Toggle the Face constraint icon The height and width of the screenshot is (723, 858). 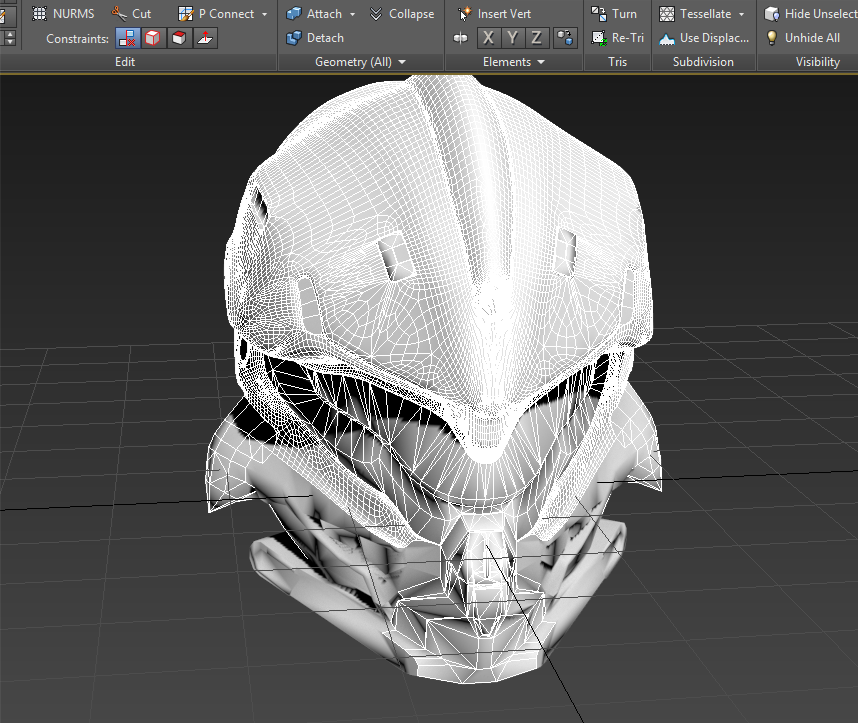click(x=179, y=38)
